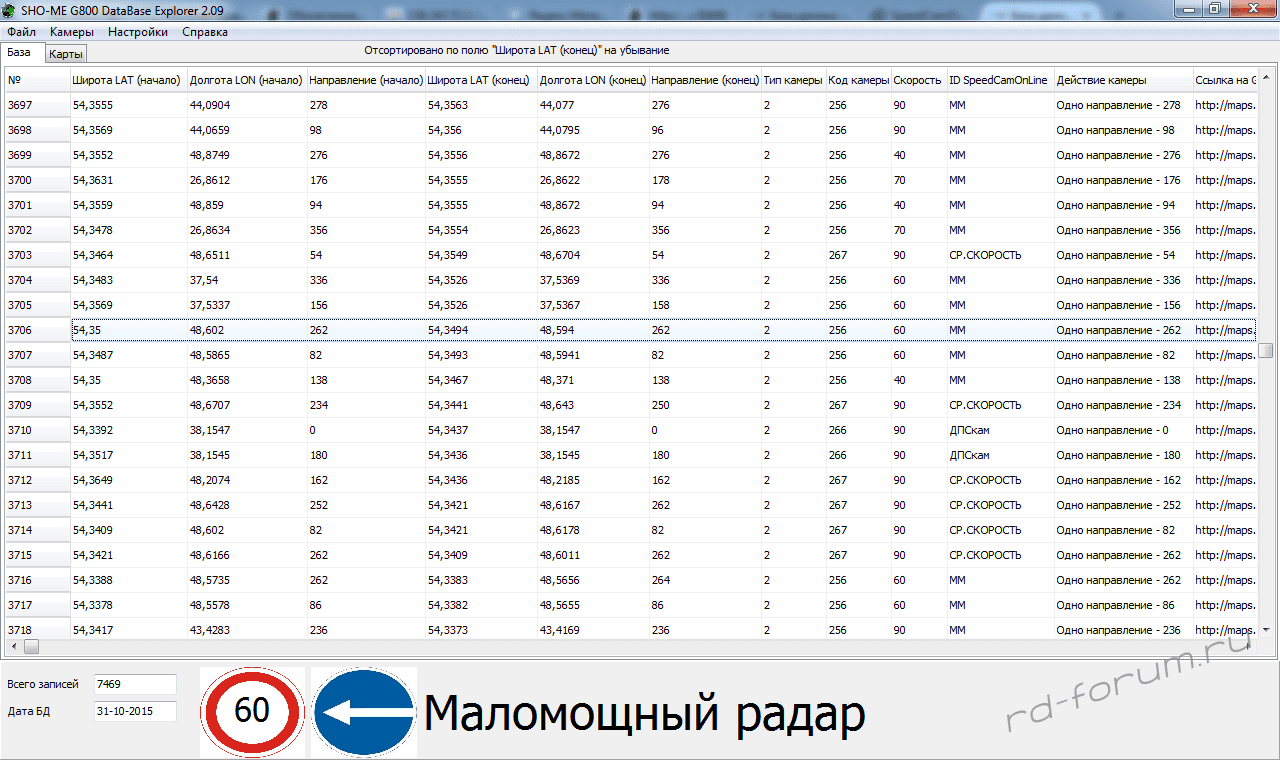The width and height of the screenshot is (1280, 760).
Task: Click СР.СКОРОСТЬ cell in row 3709
Action: [1000, 405]
